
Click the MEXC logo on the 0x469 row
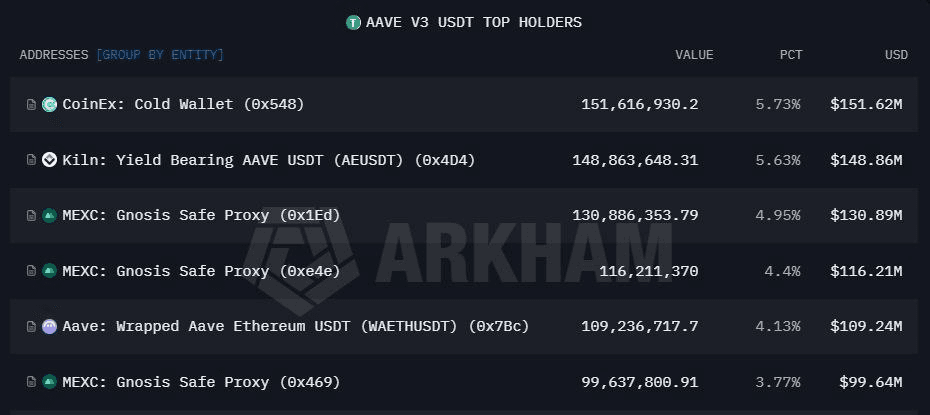[49, 382]
